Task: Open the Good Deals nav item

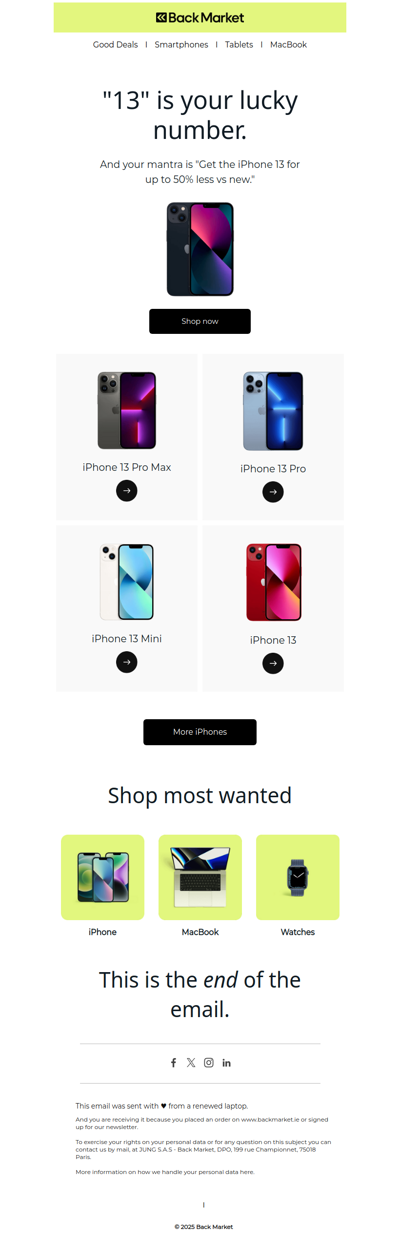Action: click(116, 45)
